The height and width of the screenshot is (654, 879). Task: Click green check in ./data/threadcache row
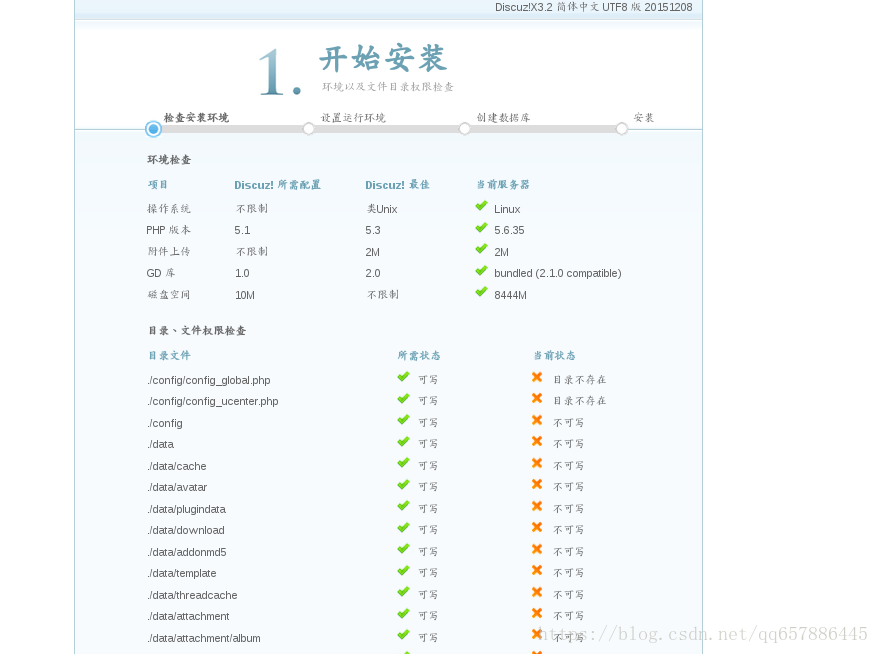pos(404,592)
